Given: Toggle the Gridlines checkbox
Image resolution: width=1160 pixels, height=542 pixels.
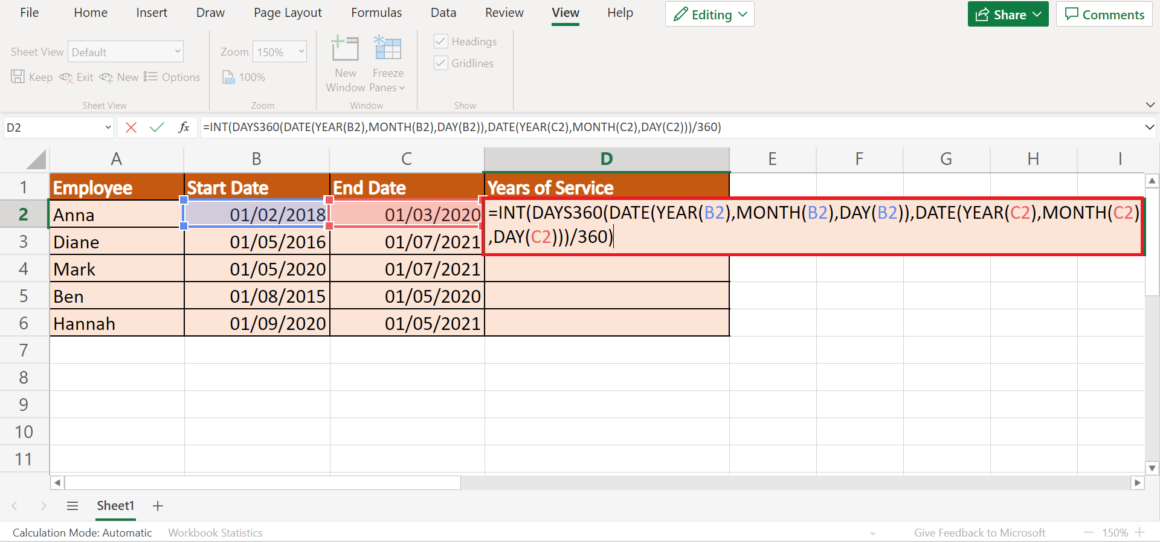Looking at the screenshot, I should click(440, 63).
